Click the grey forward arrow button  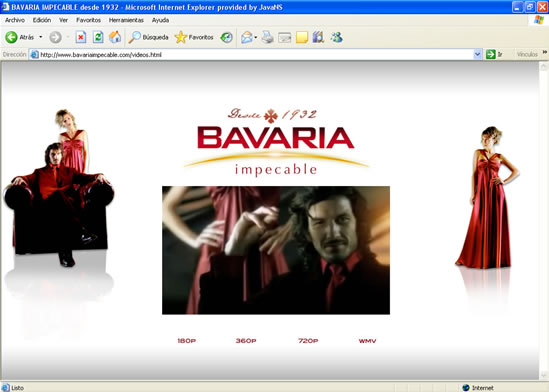click(55, 37)
